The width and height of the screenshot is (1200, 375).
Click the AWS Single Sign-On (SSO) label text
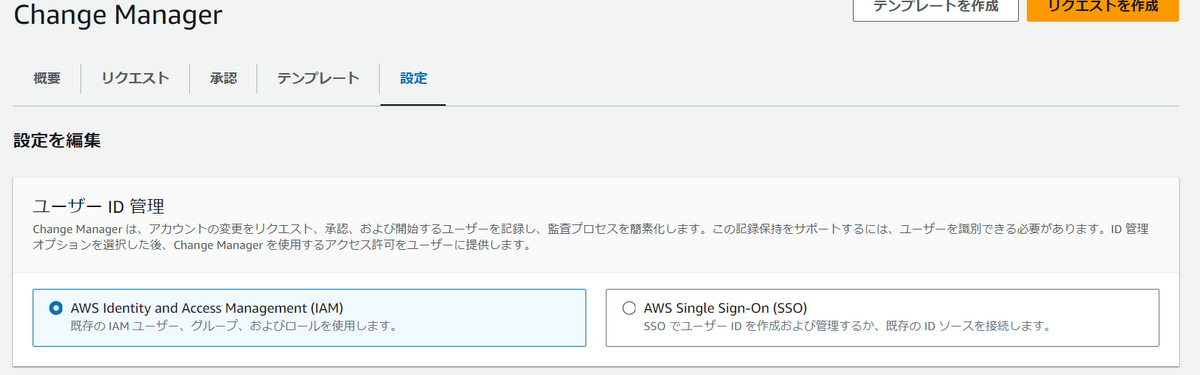pyautogui.click(x=725, y=308)
